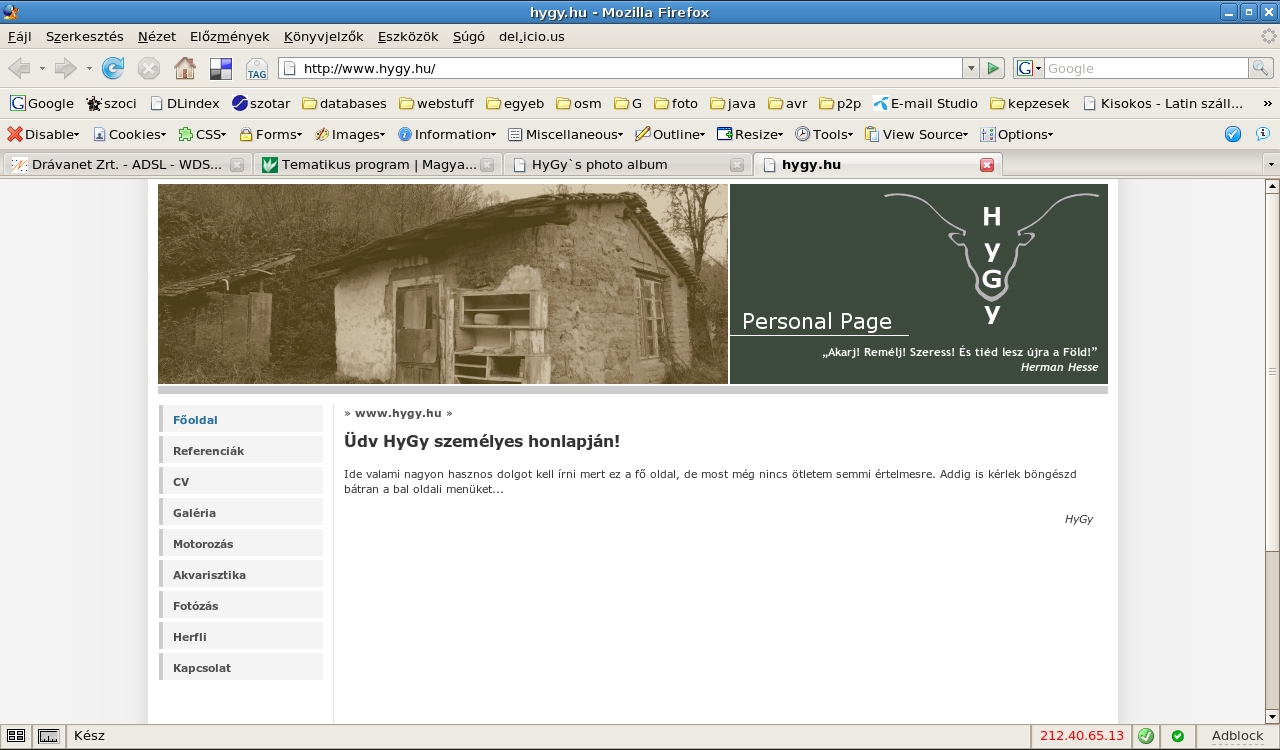Click the green Go arrow button
The image size is (1280, 750).
[993, 68]
